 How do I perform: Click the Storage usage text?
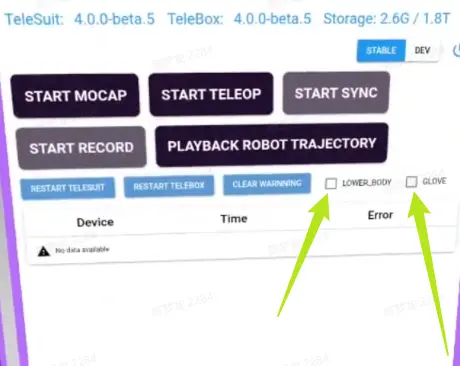387,19
